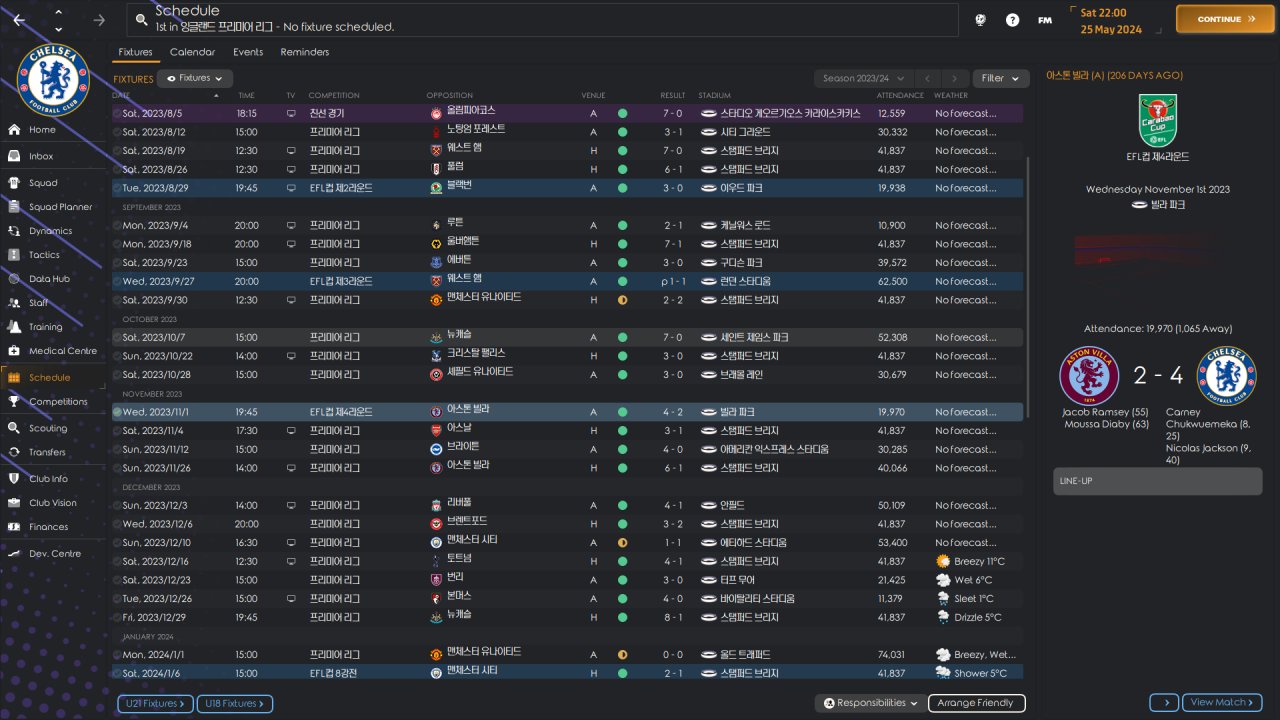Screen dimensions: 1280x720
Task: Open the Medical Centre section
Action: (x=62, y=351)
